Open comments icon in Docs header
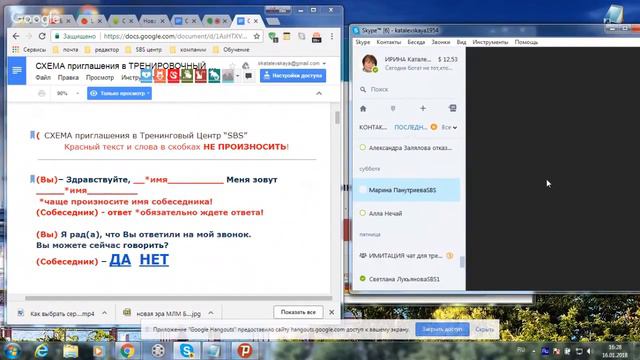 click(248, 76)
